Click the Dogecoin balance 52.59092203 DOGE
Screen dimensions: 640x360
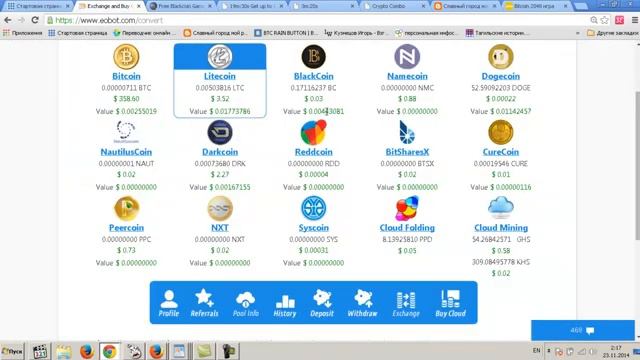tap(500, 88)
